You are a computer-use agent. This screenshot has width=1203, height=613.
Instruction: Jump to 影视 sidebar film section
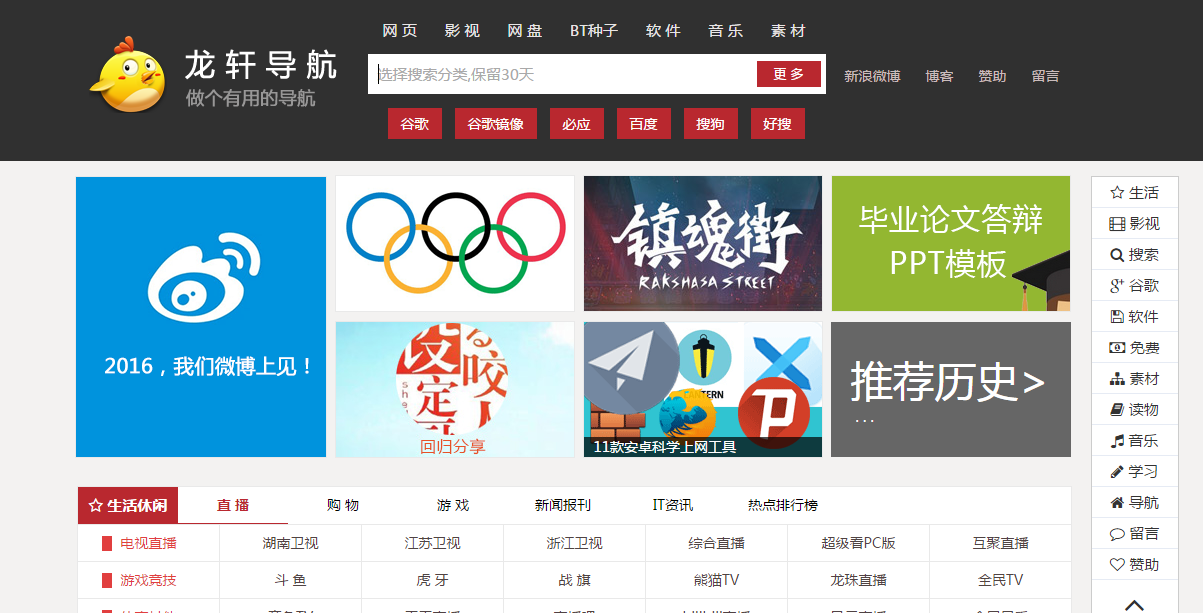(1134, 224)
